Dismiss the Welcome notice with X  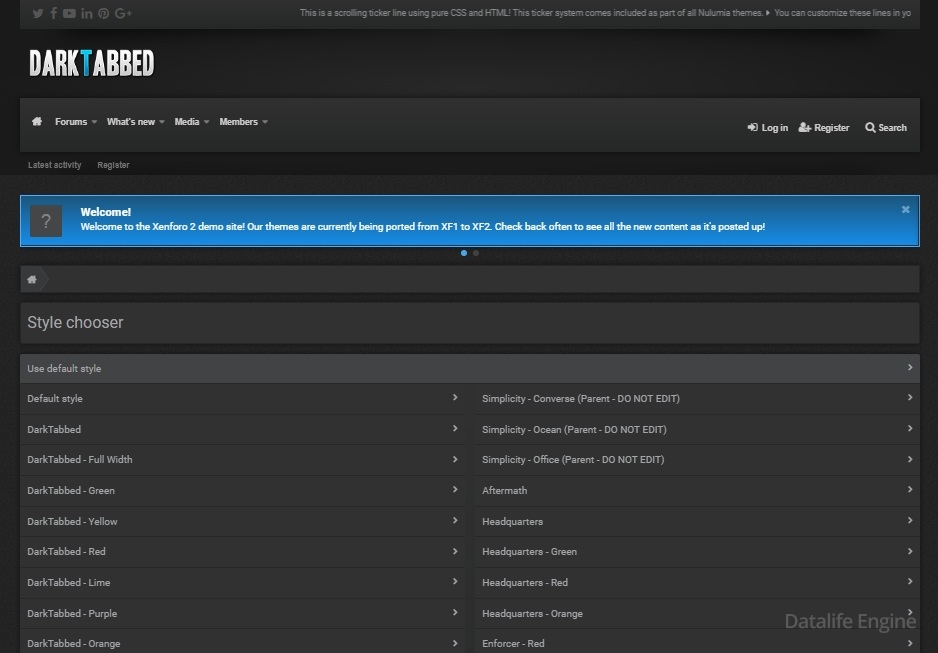click(906, 209)
